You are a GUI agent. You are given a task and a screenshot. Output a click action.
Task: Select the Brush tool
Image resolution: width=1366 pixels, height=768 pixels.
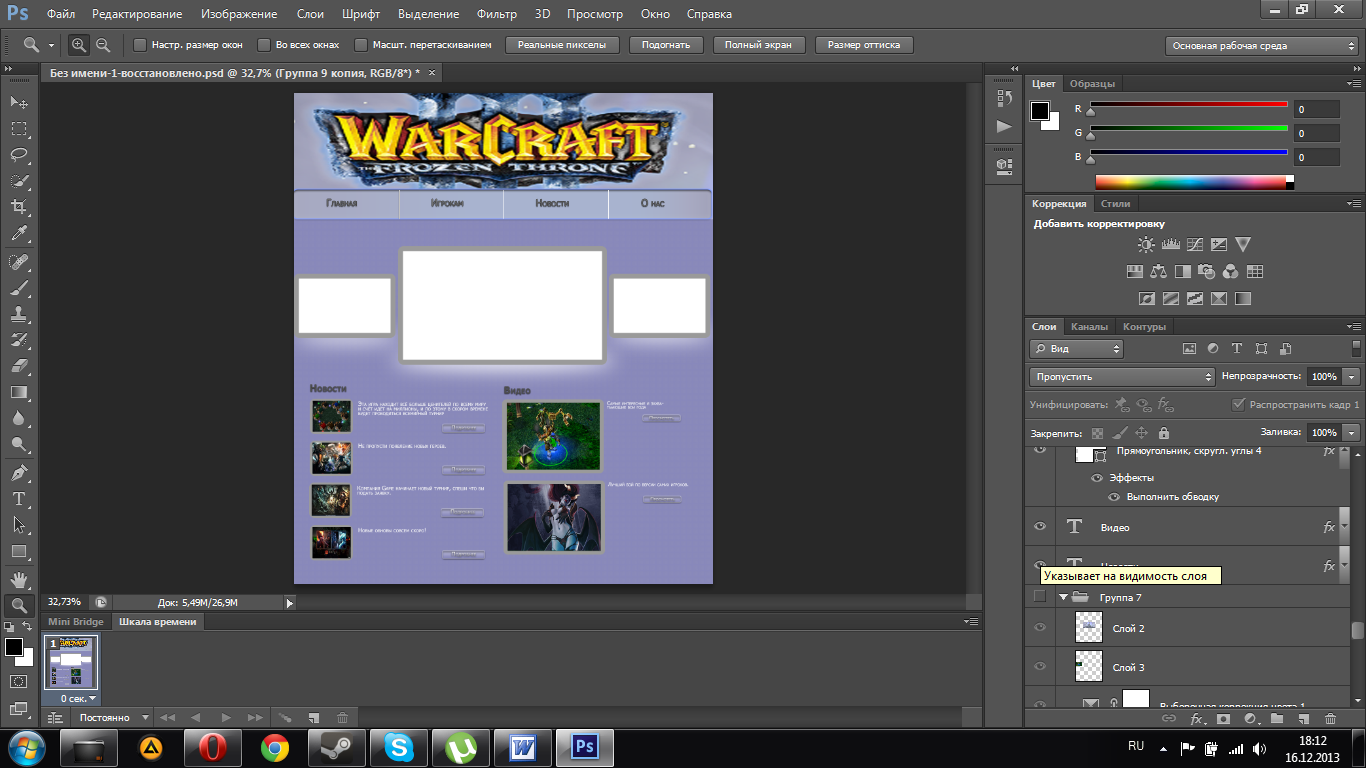click(18, 288)
